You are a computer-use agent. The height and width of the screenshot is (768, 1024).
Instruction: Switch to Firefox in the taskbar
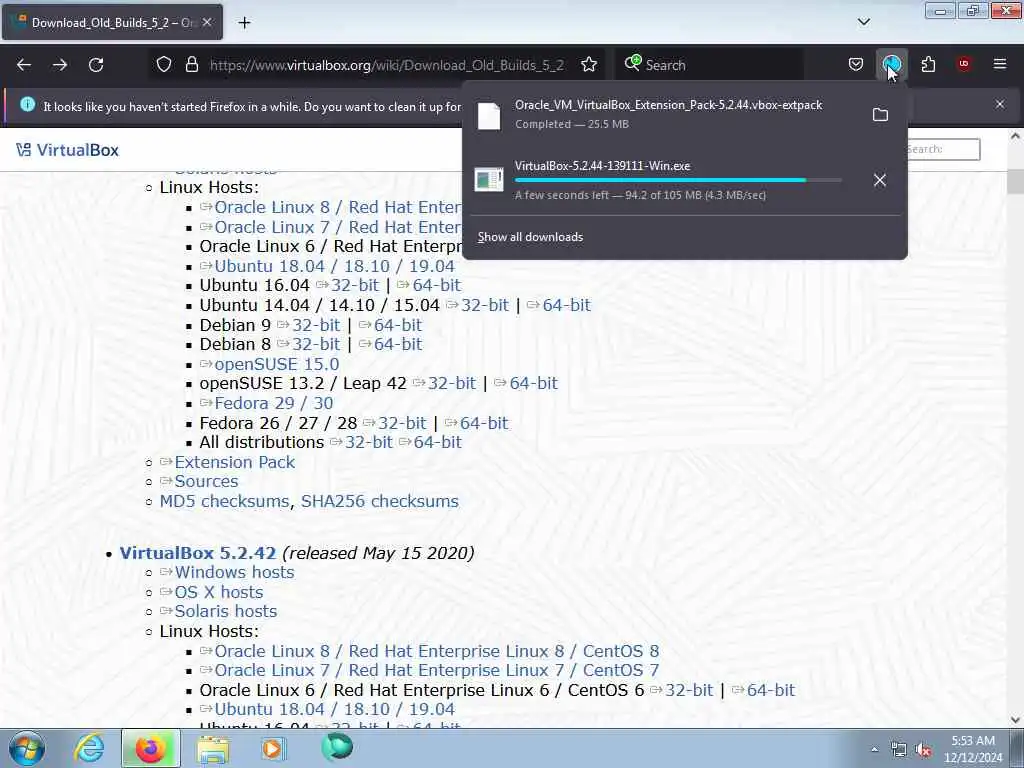pos(151,748)
